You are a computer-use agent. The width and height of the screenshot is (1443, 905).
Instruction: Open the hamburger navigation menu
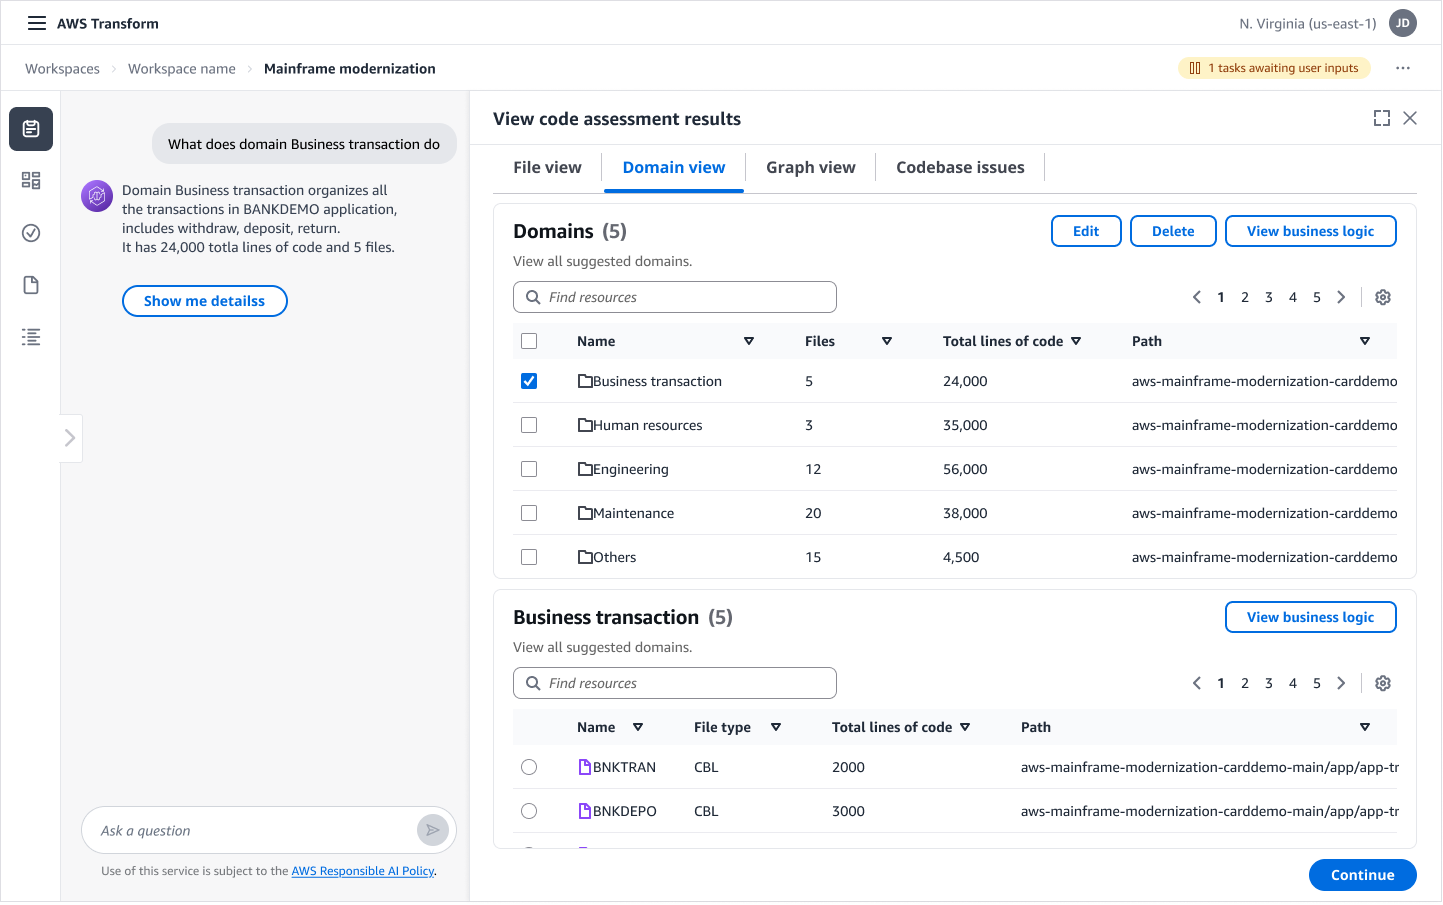pos(37,23)
